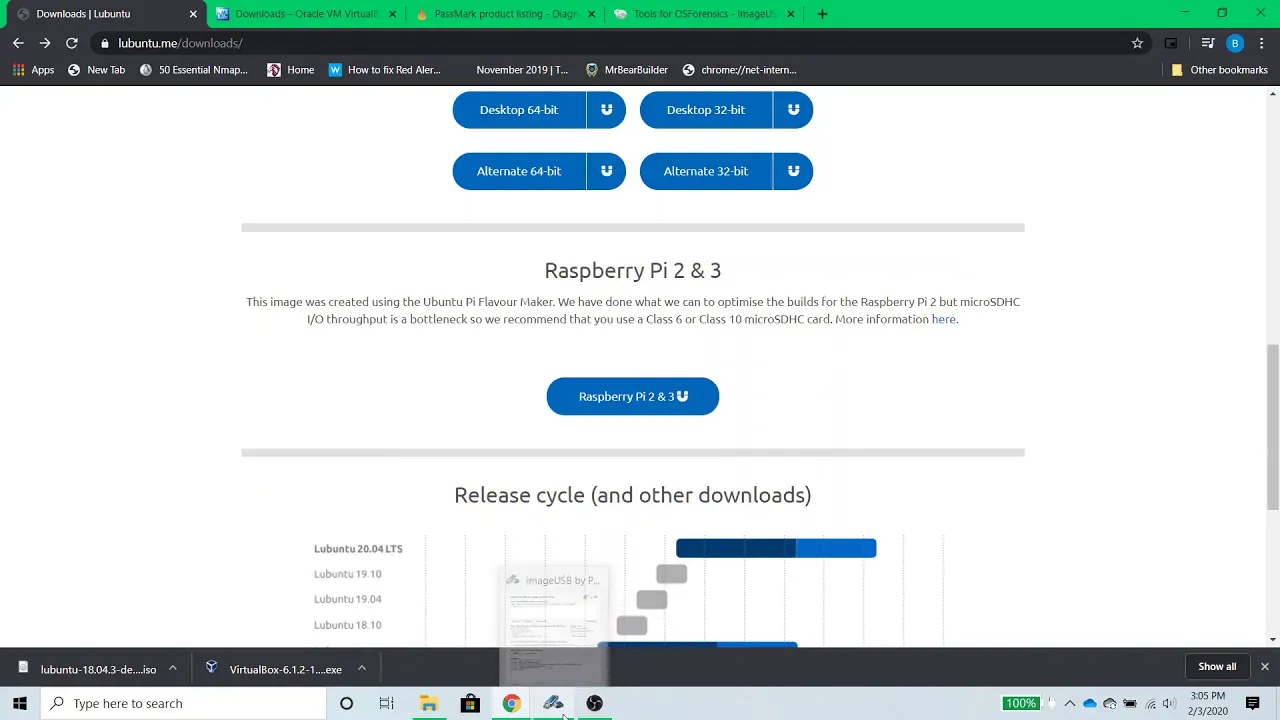Viewport: 1280px width, 720px height.
Task: Open Microsoft Store from taskbar
Action: 470,703
